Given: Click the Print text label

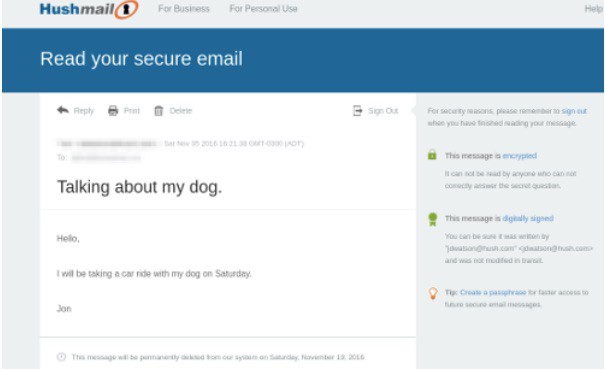Looking at the screenshot, I should [x=132, y=111].
